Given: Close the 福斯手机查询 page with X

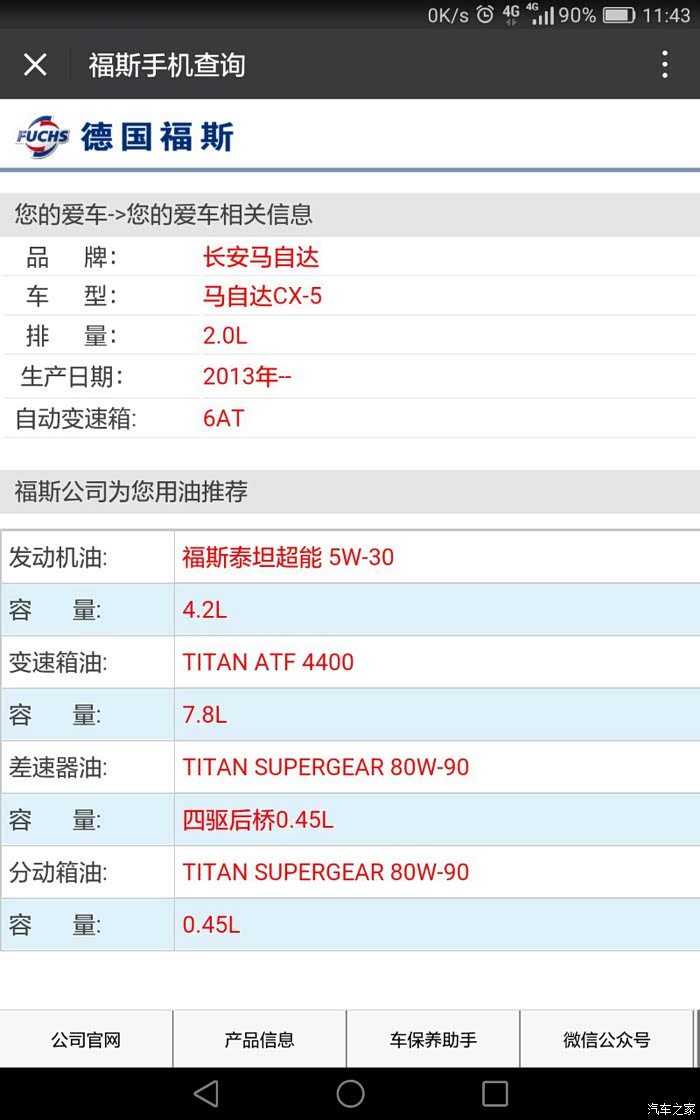Looking at the screenshot, I should pos(35,65).
